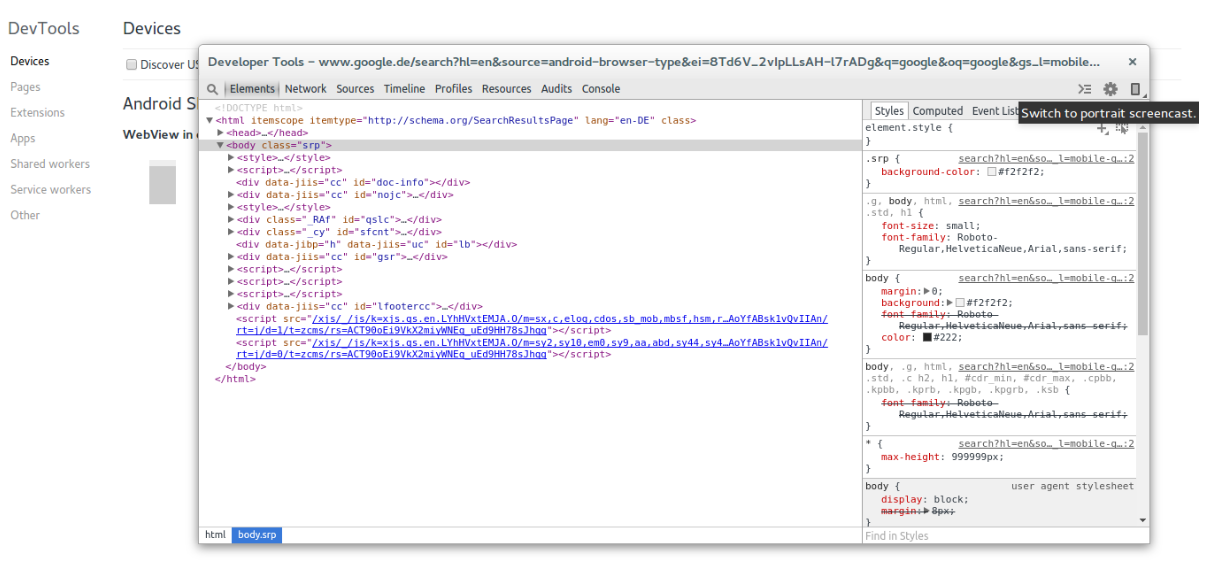This screenshot has width=1205, height=569.
Task: Expand the margin shorthand in body rule
Action: [x=926, y=291]
